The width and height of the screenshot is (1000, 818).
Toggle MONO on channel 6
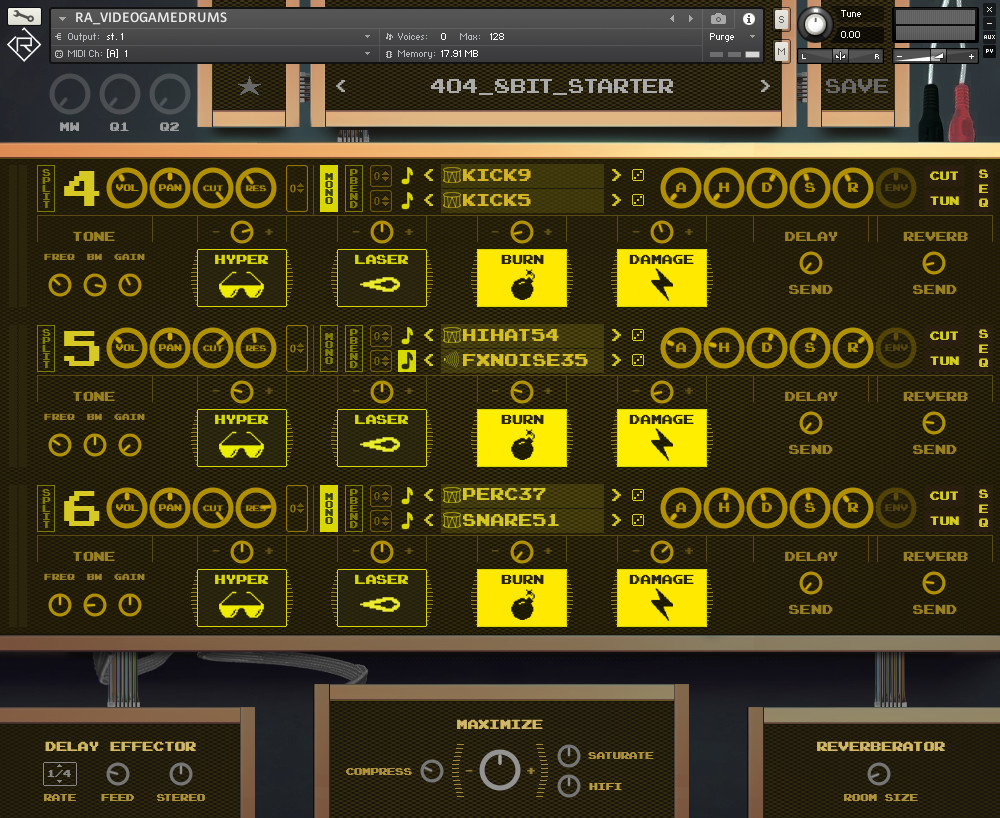pos(328,508)
